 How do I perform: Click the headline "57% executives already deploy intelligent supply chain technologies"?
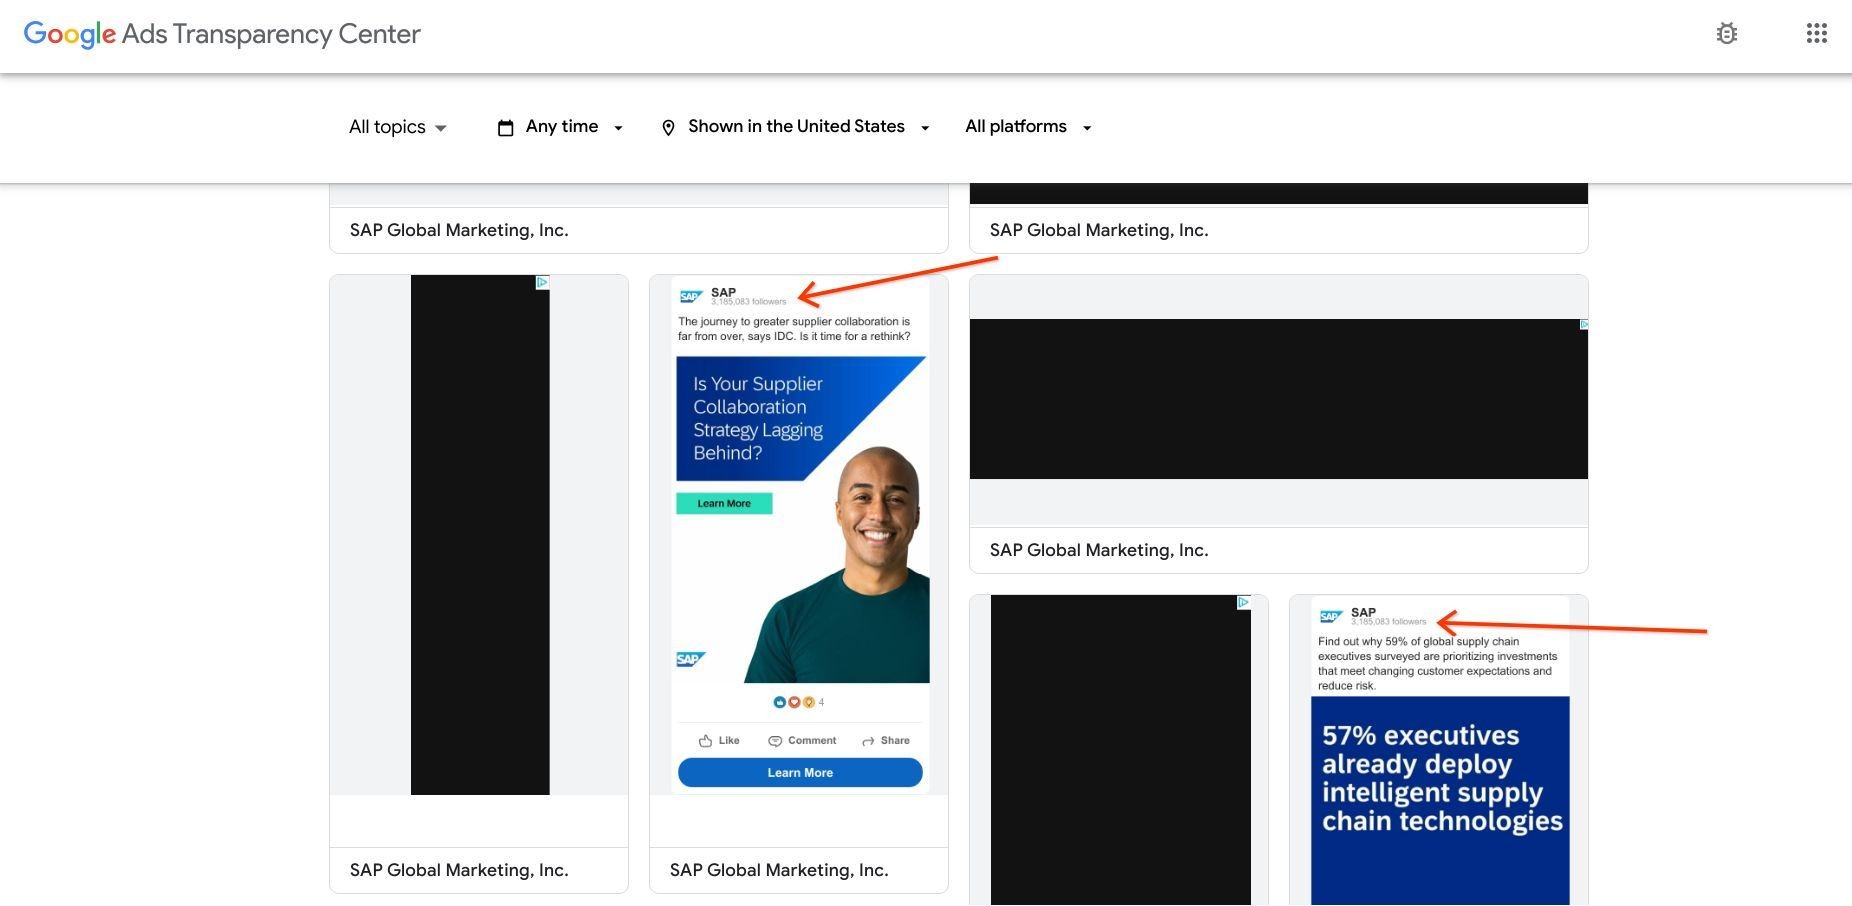1442,778
